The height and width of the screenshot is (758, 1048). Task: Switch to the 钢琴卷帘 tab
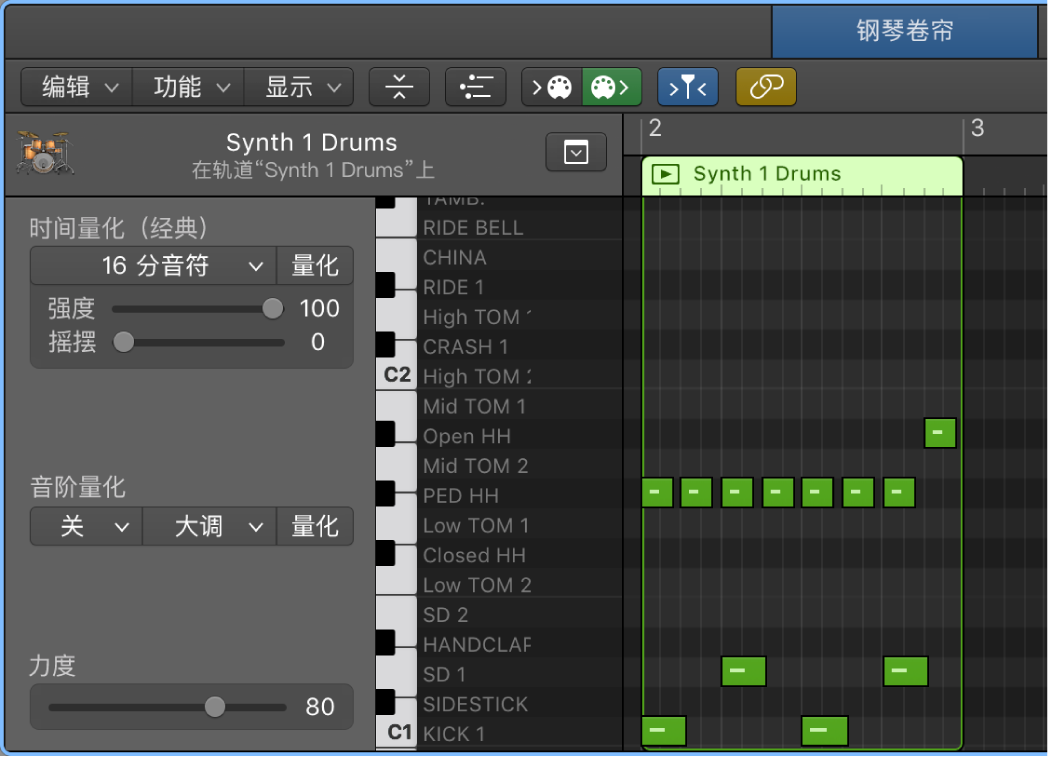coord(904,31)
